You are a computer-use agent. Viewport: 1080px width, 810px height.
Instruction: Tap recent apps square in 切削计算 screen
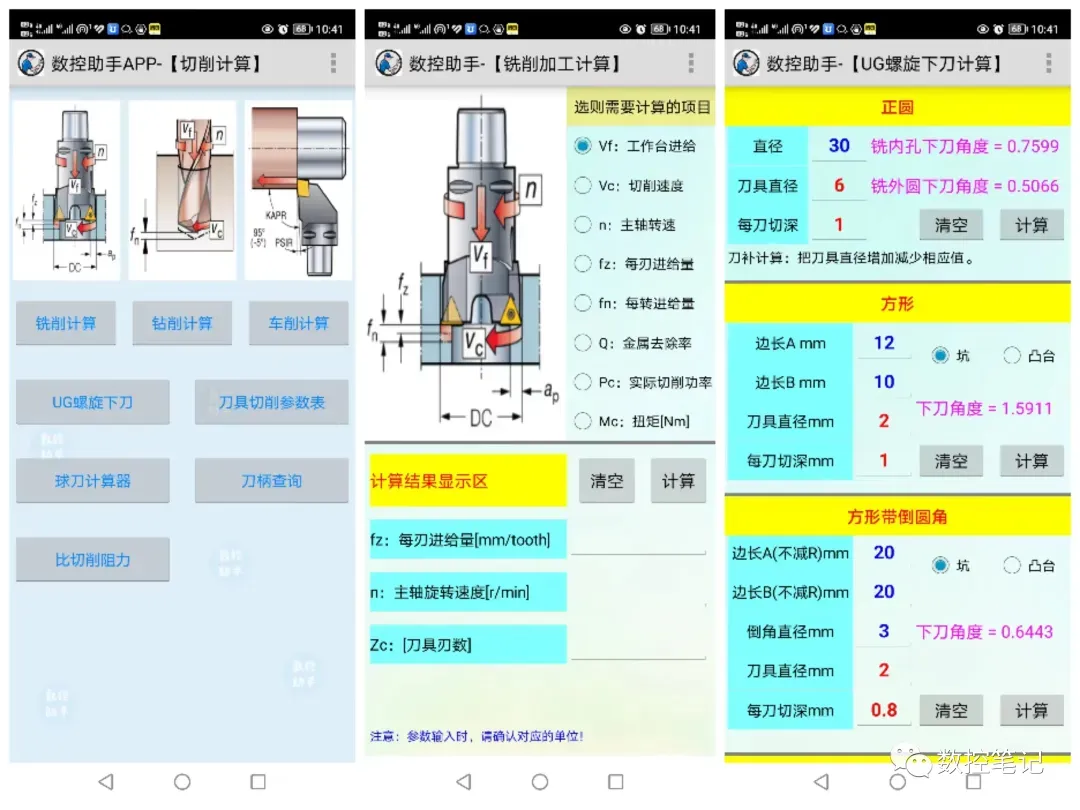point(258,782)
